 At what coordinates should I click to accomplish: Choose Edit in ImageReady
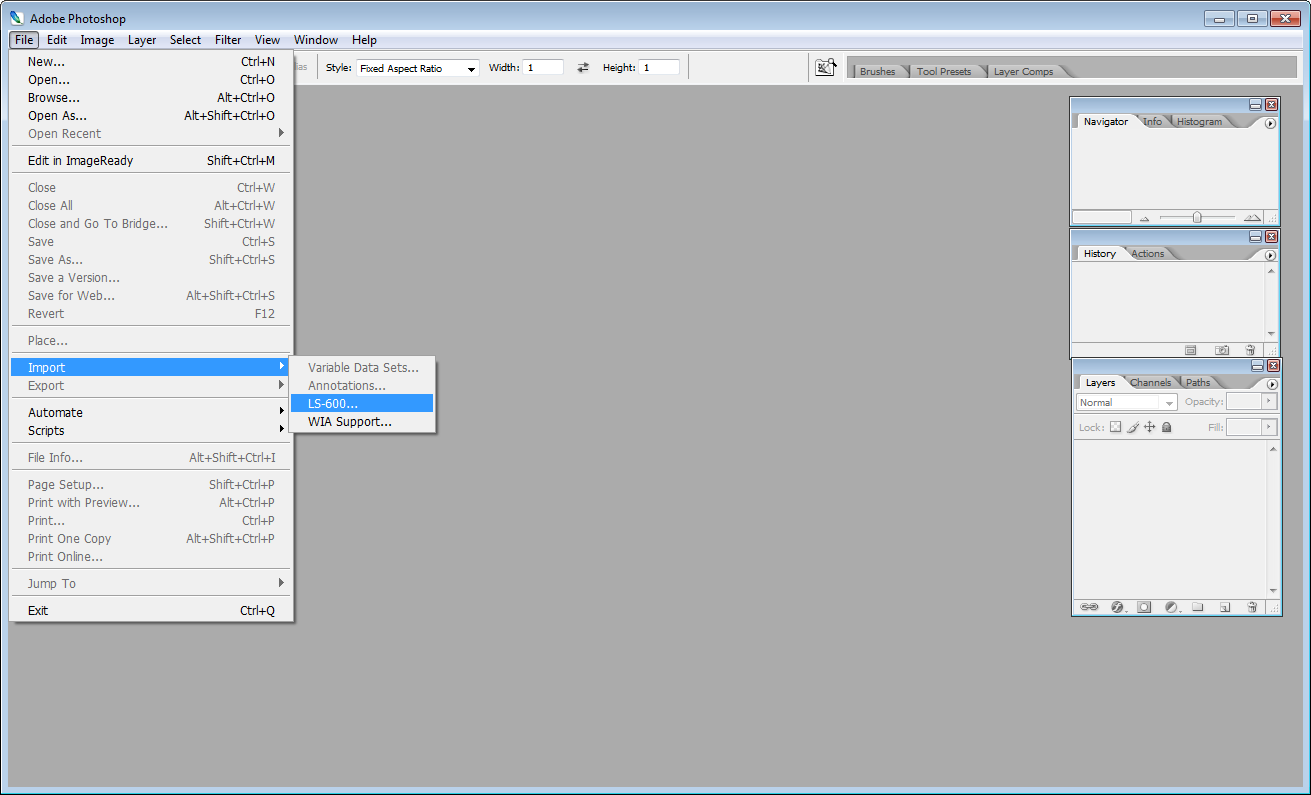click(151, 160)
